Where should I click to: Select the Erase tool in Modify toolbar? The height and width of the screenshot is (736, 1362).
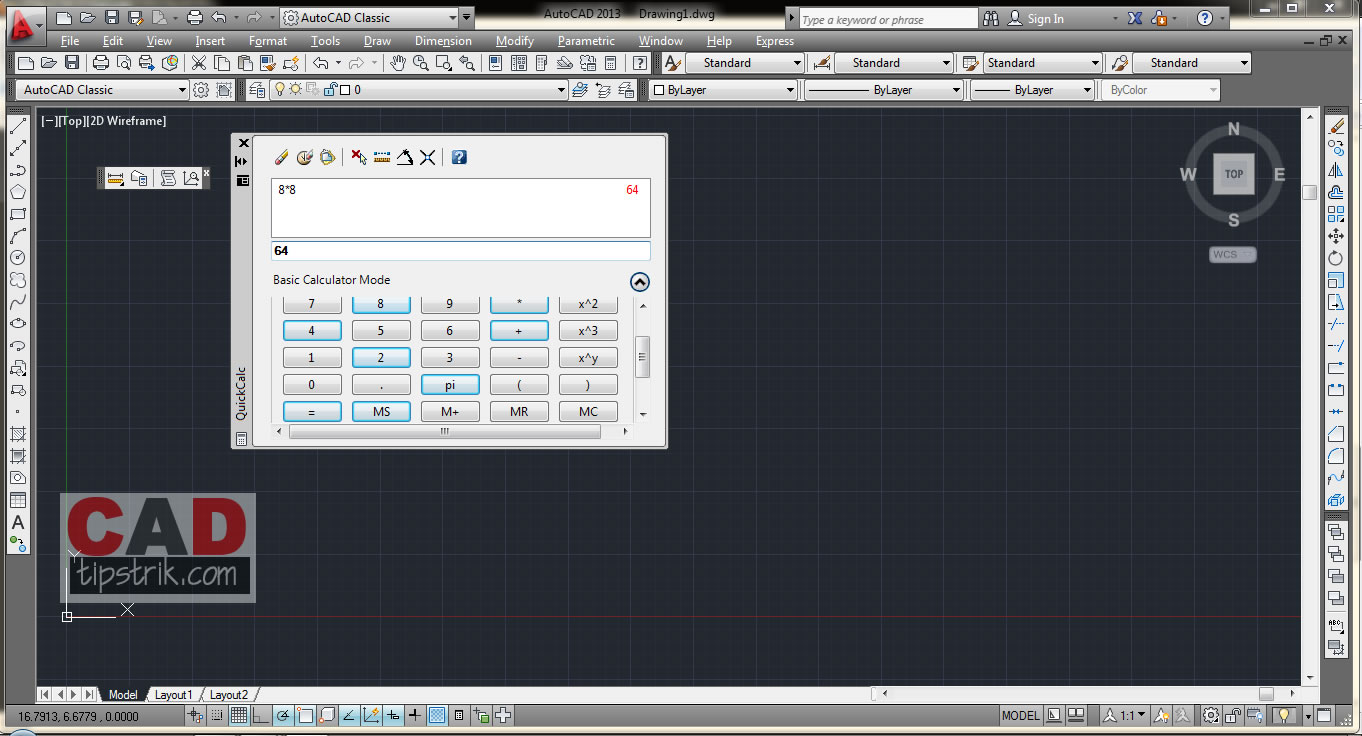(1336, 127)
